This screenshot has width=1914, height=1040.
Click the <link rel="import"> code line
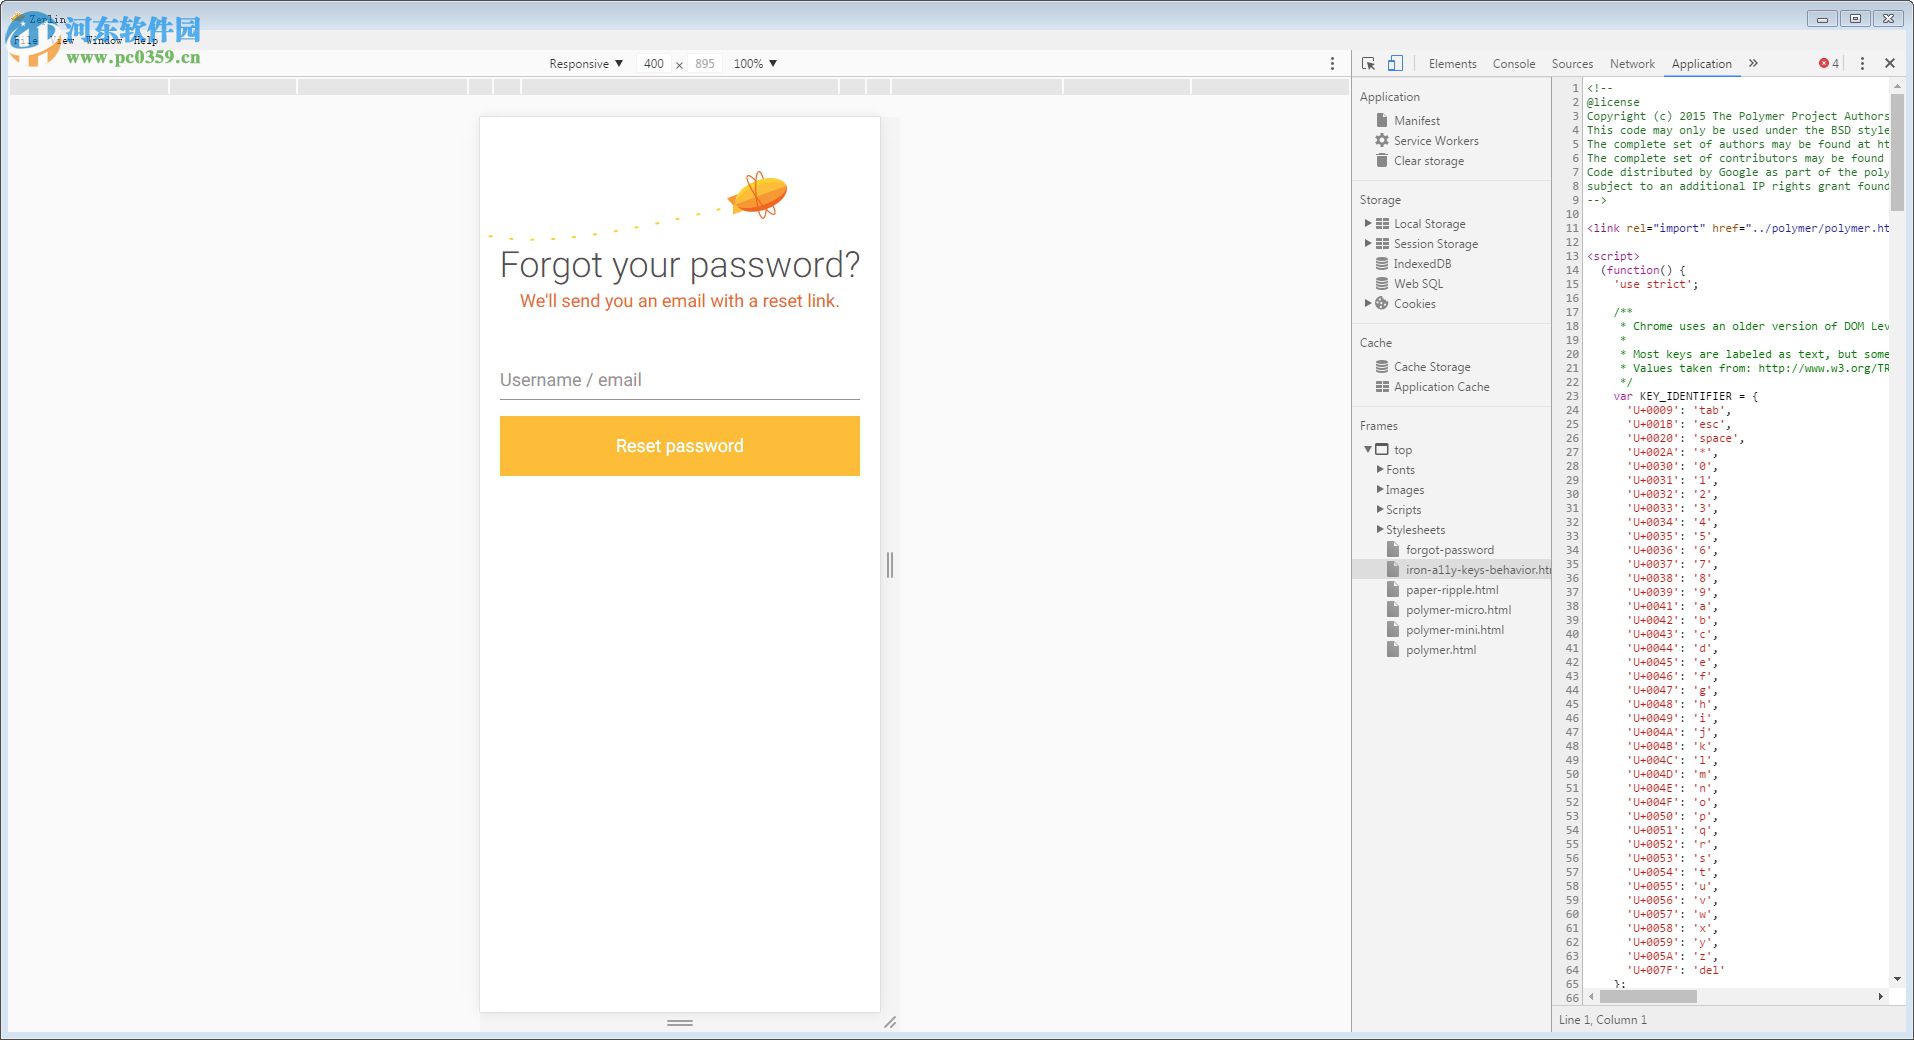pos(1738,228)
